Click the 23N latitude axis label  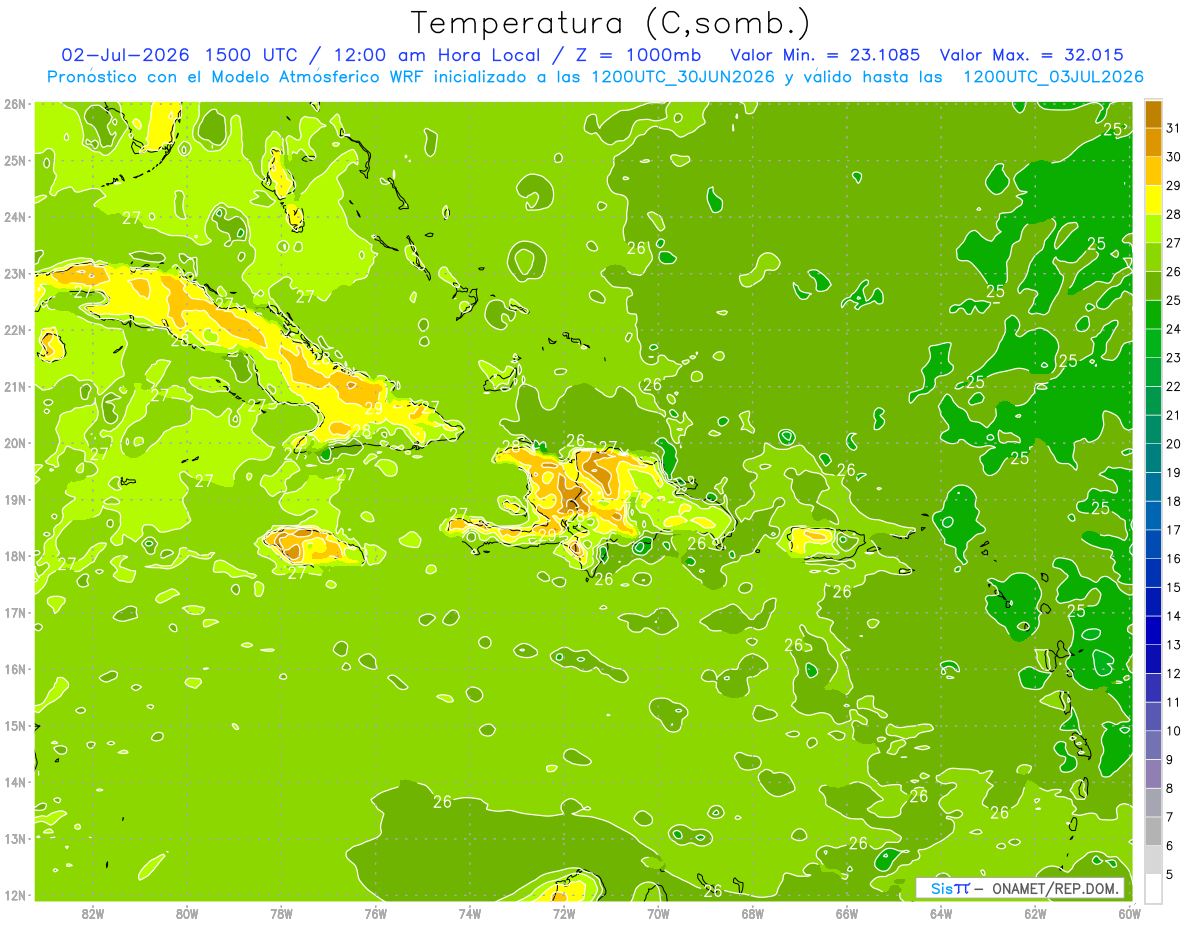tap(15, 273)
